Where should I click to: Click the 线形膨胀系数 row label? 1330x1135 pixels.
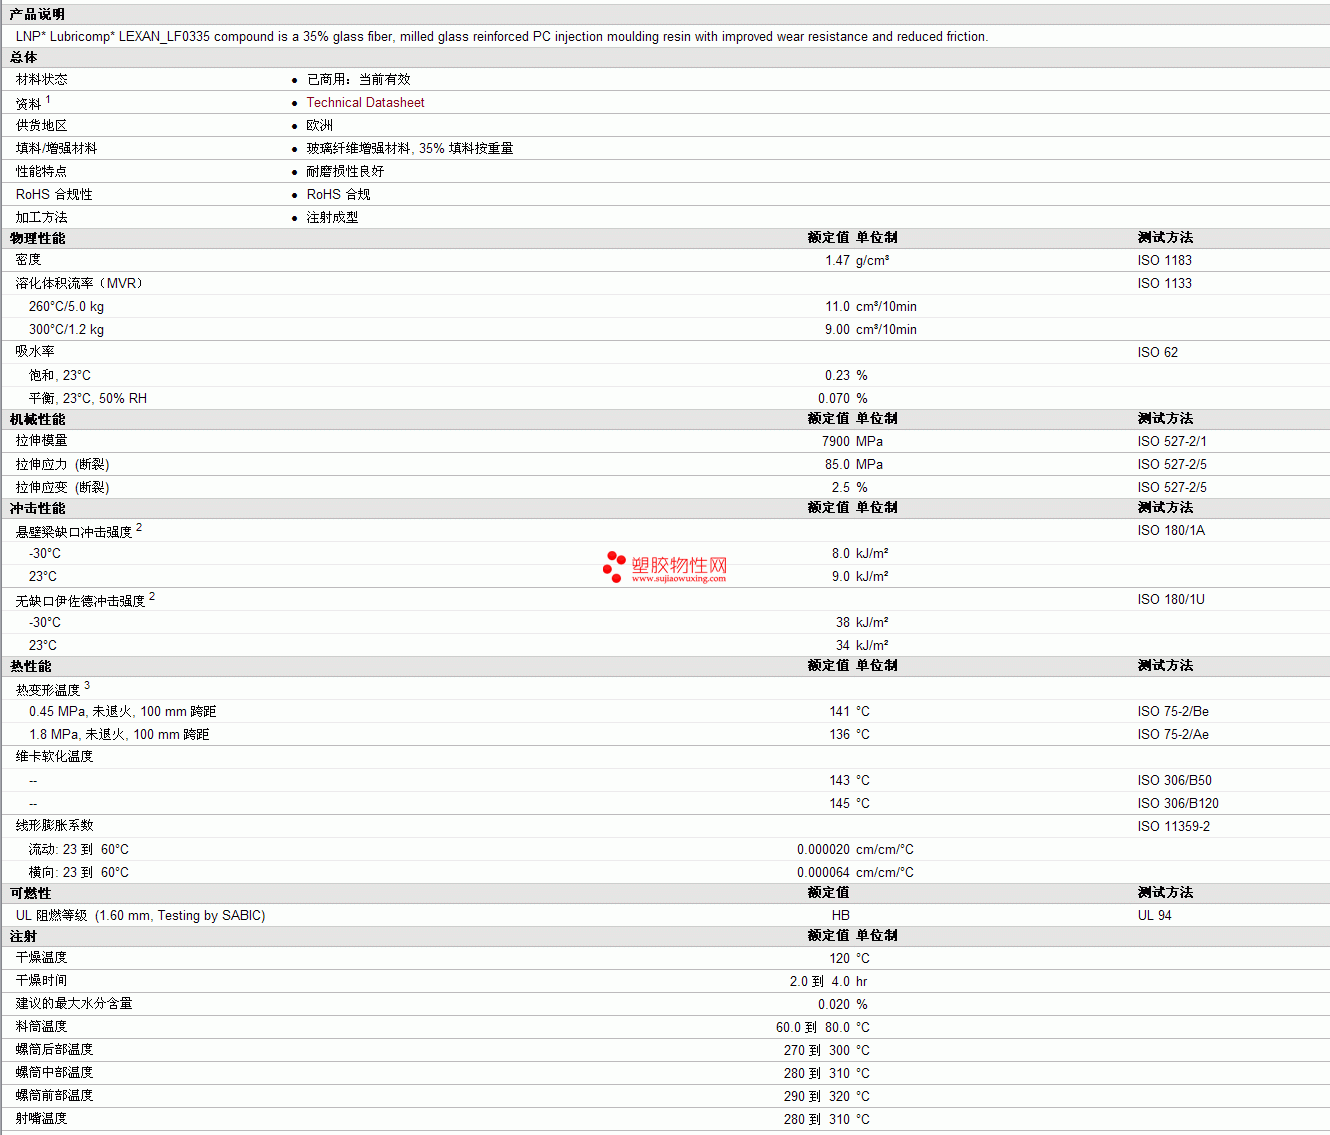tap(54, 825)
